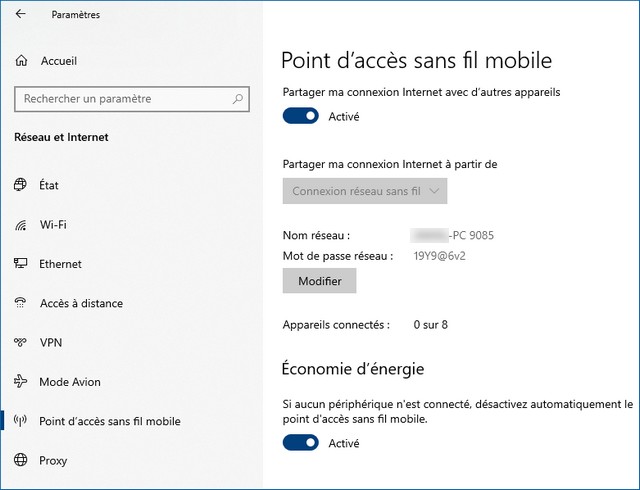This screenshot has height=490, width=640.
Task: Click the Accueil home icon
Action: pyautogui.click(x=21, y=61)
